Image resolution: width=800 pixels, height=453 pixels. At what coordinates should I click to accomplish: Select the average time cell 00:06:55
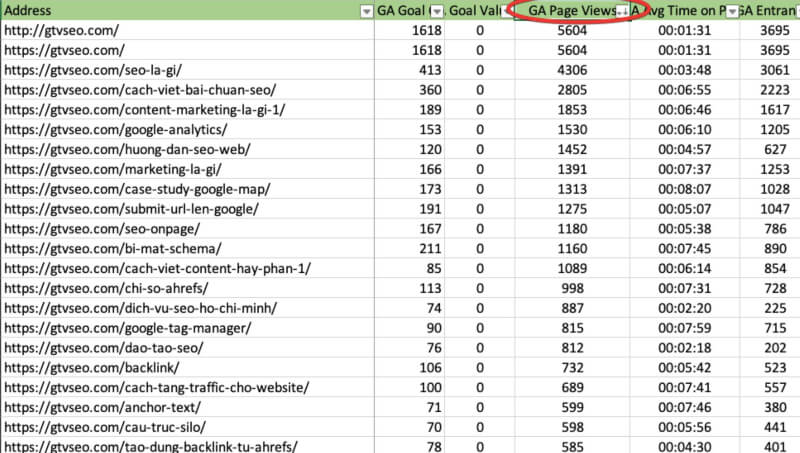click(685, 90)
